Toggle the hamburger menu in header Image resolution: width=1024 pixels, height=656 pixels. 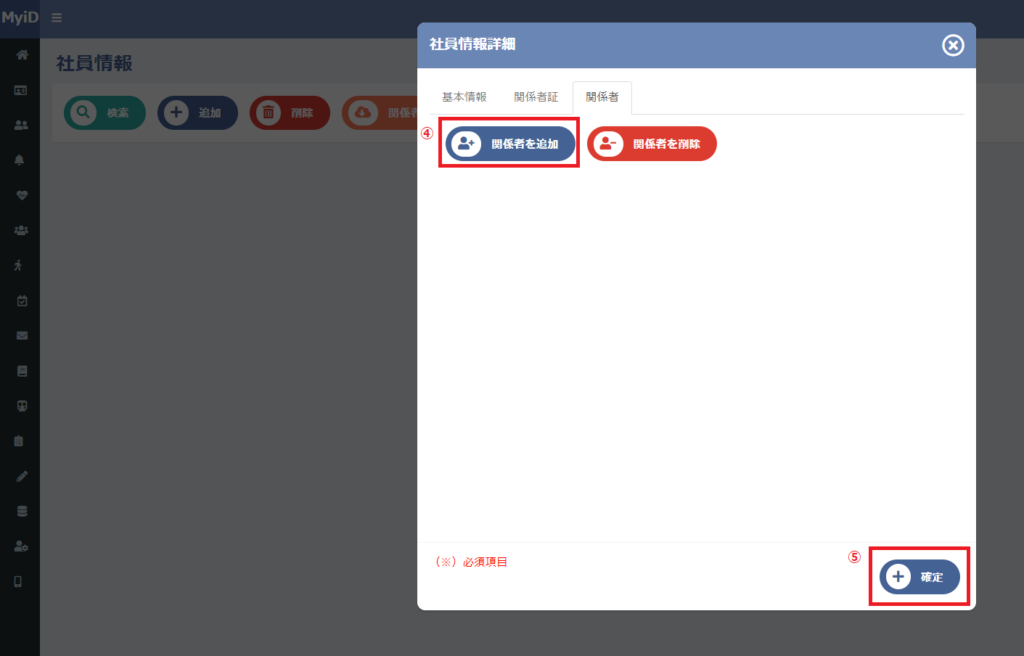(x=57, y=18)
